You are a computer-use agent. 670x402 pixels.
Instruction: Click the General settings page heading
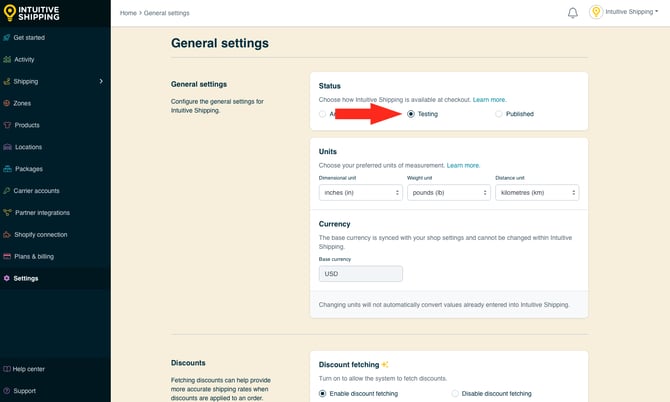pos(220,43)
